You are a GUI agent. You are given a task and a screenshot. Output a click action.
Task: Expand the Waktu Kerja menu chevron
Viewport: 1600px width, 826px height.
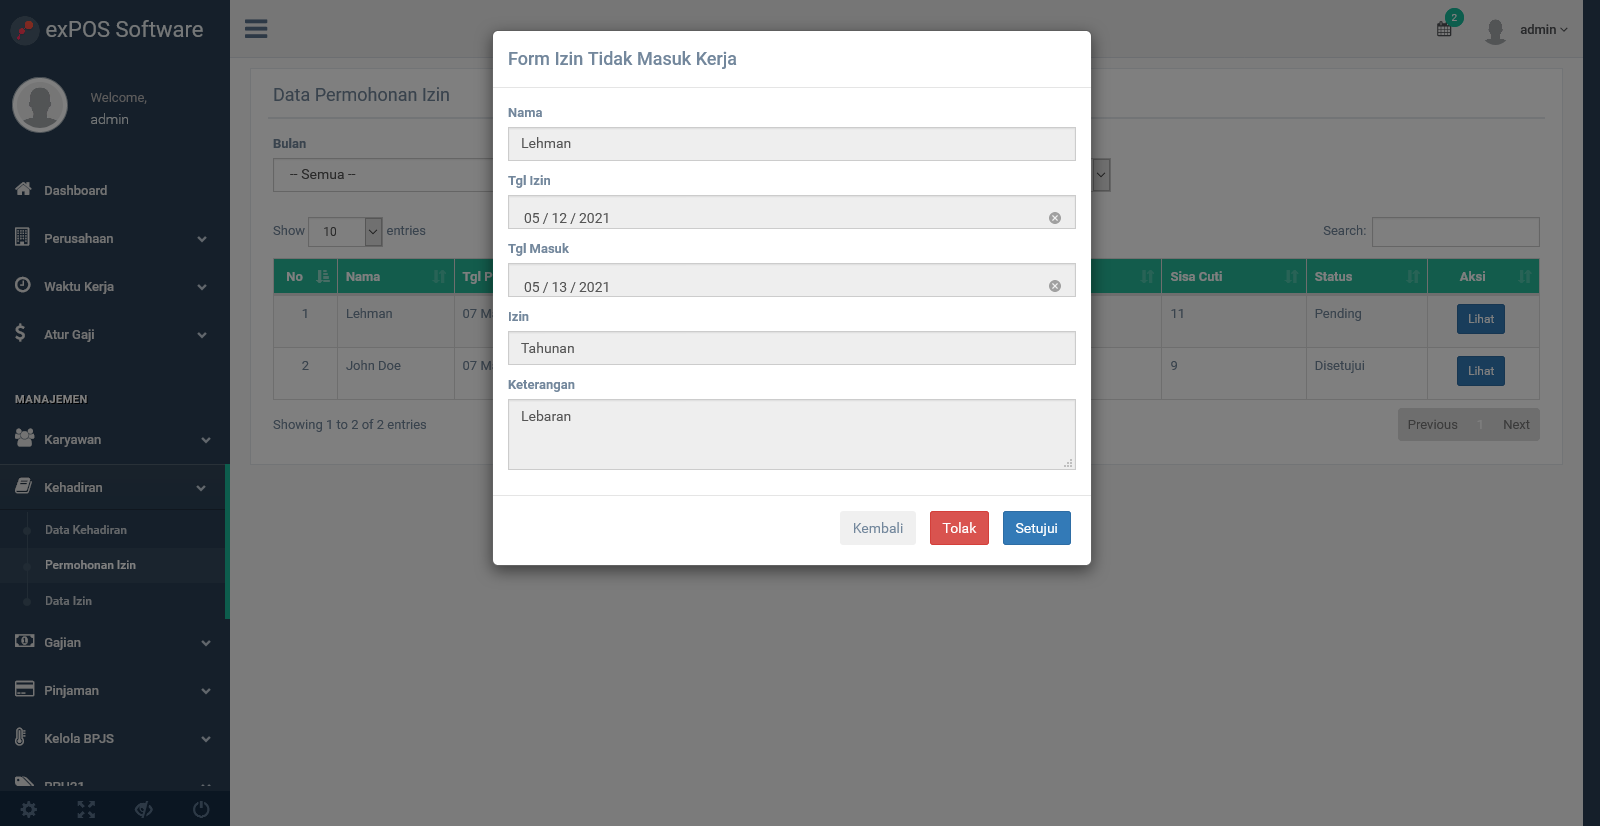[202, 287]
